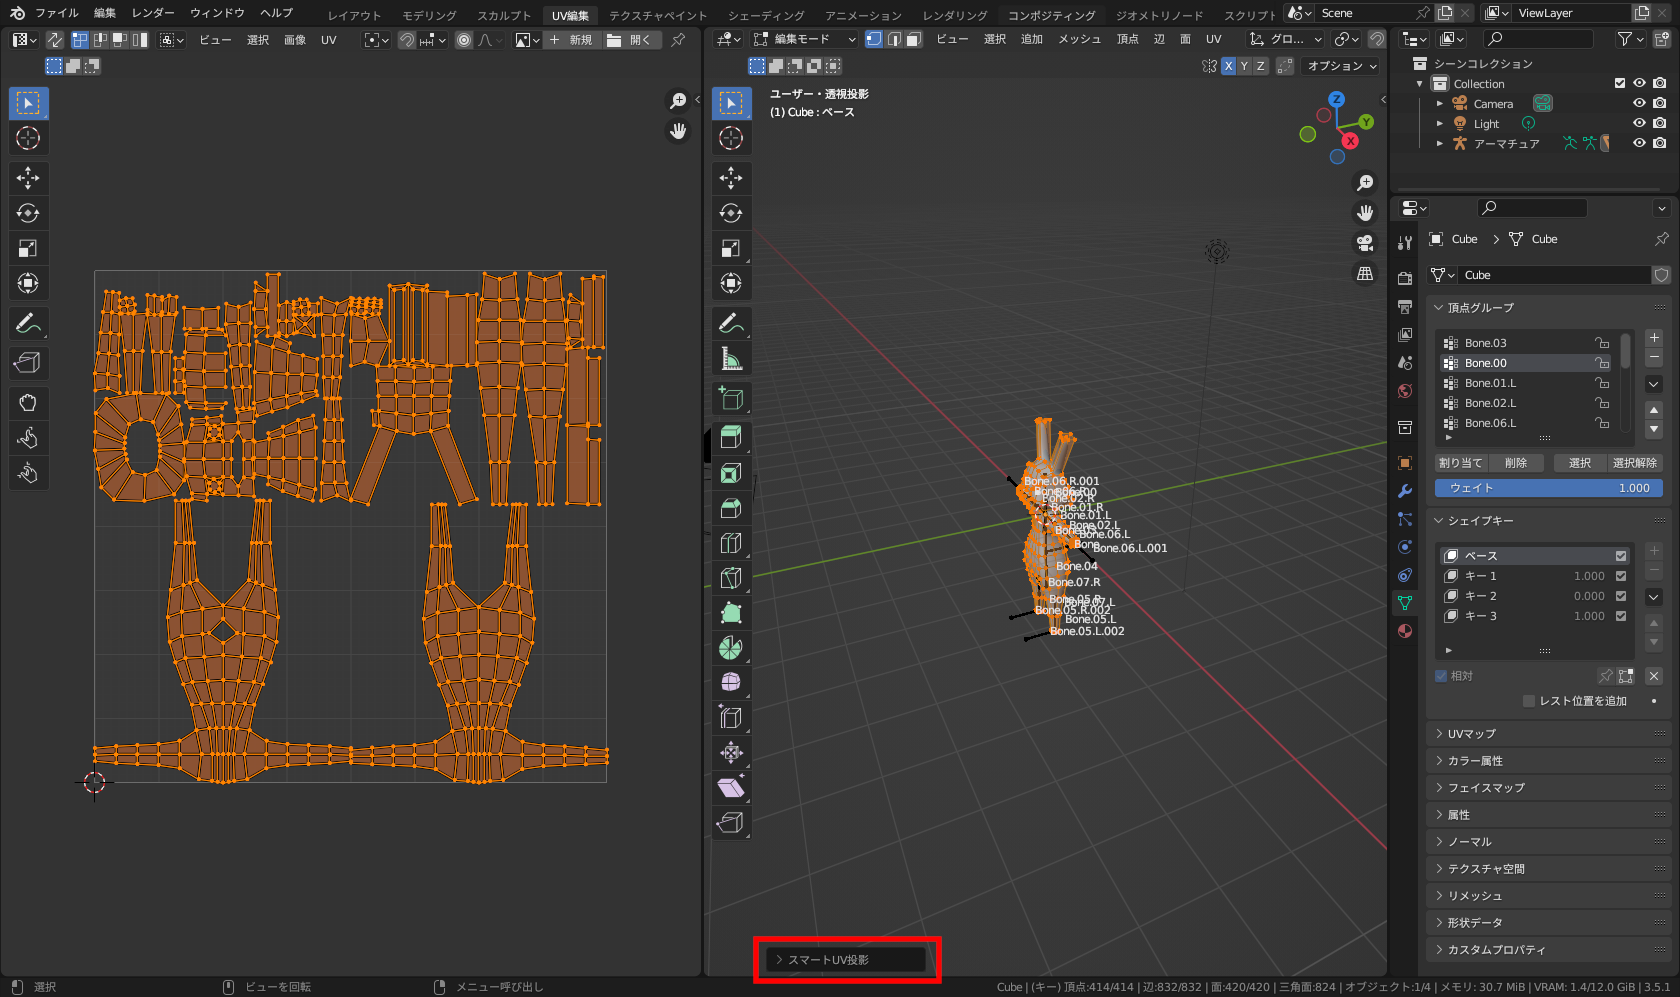This screenshot has width=1680, height=997.
Task: Toggle the Collection enable checkbox
Action: [1620, 83]
